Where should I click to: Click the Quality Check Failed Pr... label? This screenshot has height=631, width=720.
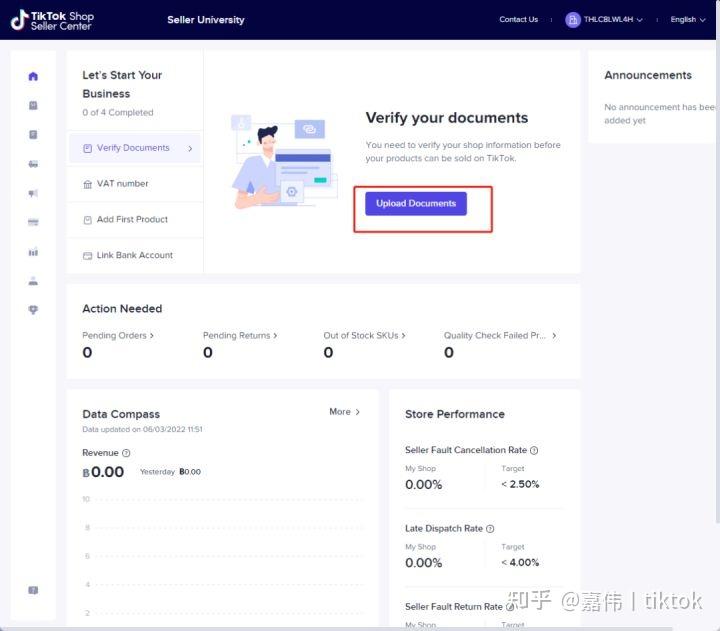pyautogui.click(x=495, y=336)
